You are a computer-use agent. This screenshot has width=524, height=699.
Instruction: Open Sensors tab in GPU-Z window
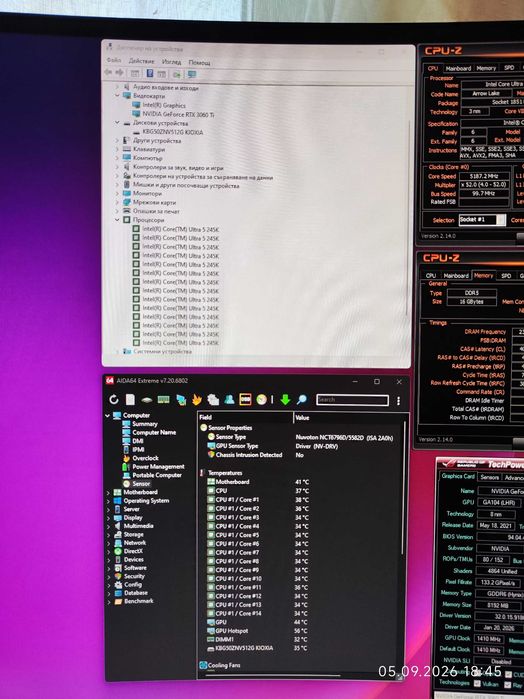[489, 477]
